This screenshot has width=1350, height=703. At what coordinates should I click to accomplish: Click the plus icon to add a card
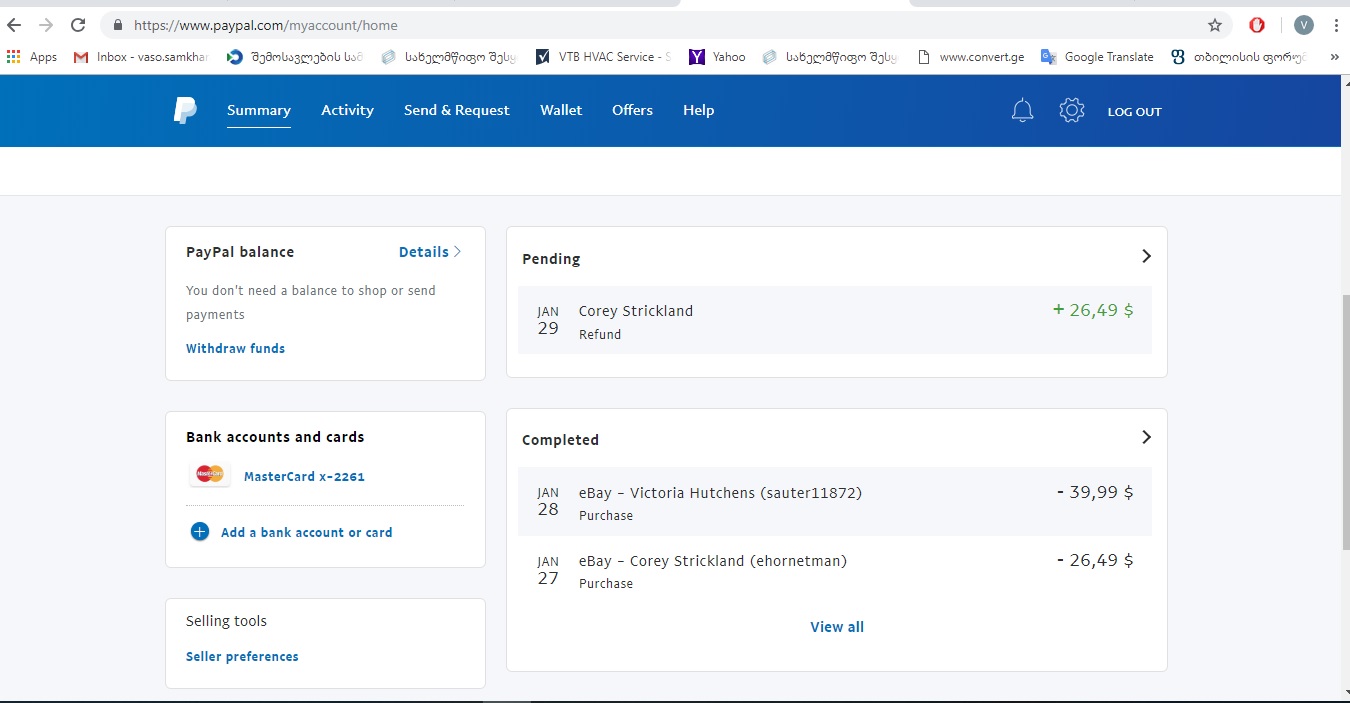tap(200, 532)
